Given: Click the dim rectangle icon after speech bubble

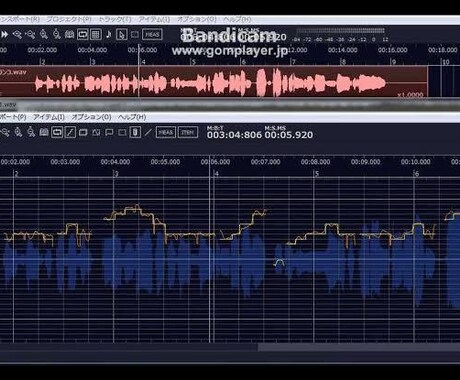Looking at the screenshot, I should point(122,133).
